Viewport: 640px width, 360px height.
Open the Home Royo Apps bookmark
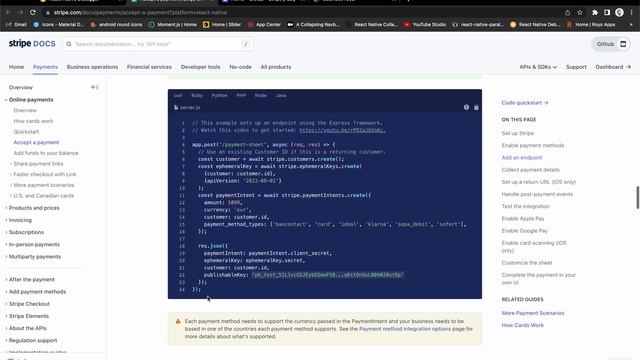[591, 24]
